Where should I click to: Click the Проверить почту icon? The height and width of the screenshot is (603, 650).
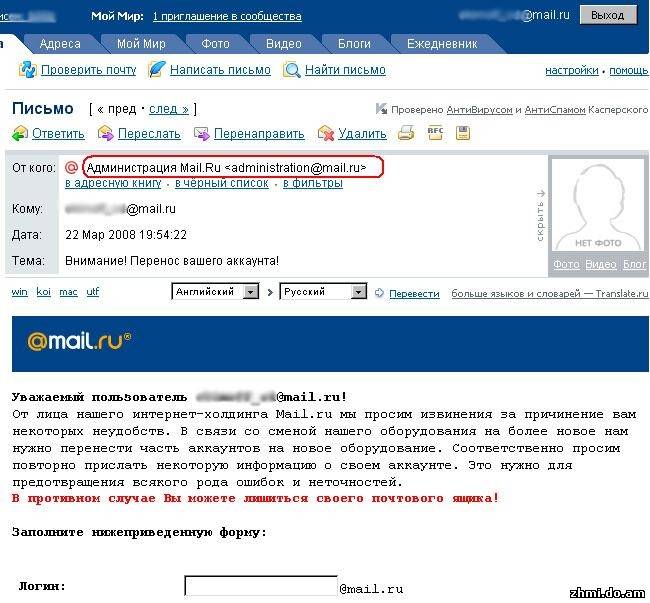click(x=27, y=70)
